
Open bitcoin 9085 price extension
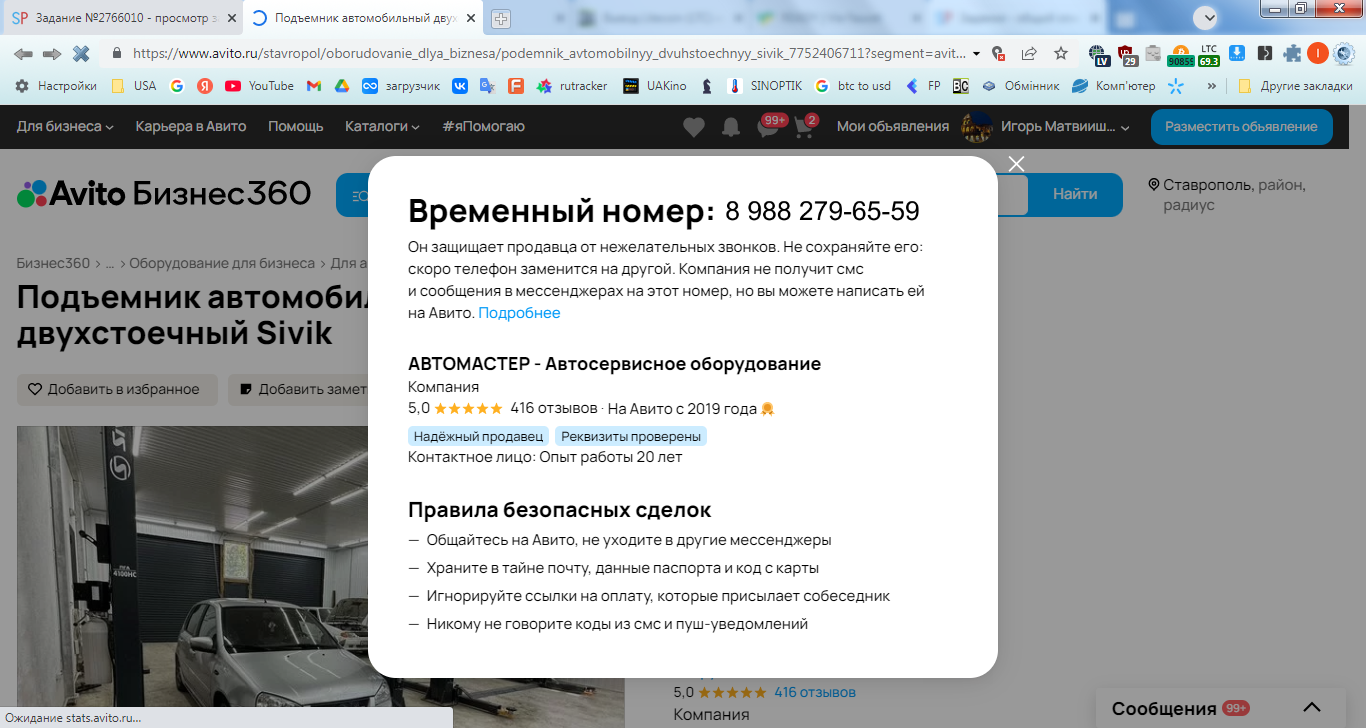pyautogui.click(x=1181, y=55)
